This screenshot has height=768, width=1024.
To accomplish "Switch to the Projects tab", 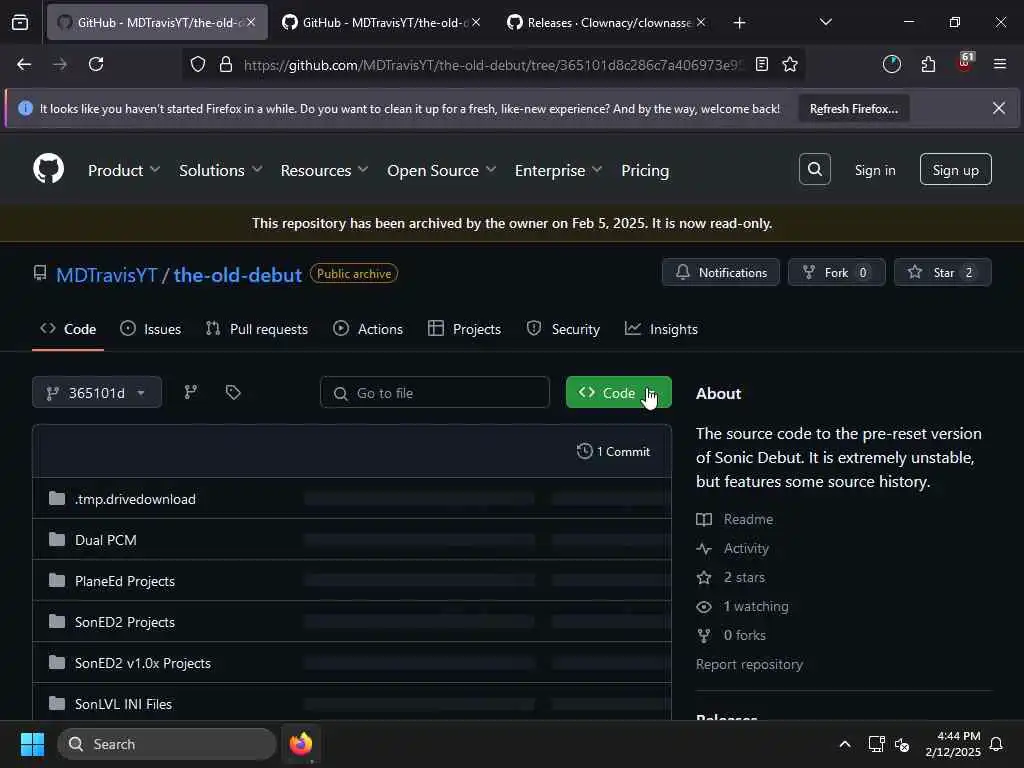I will tap(464, 329).
